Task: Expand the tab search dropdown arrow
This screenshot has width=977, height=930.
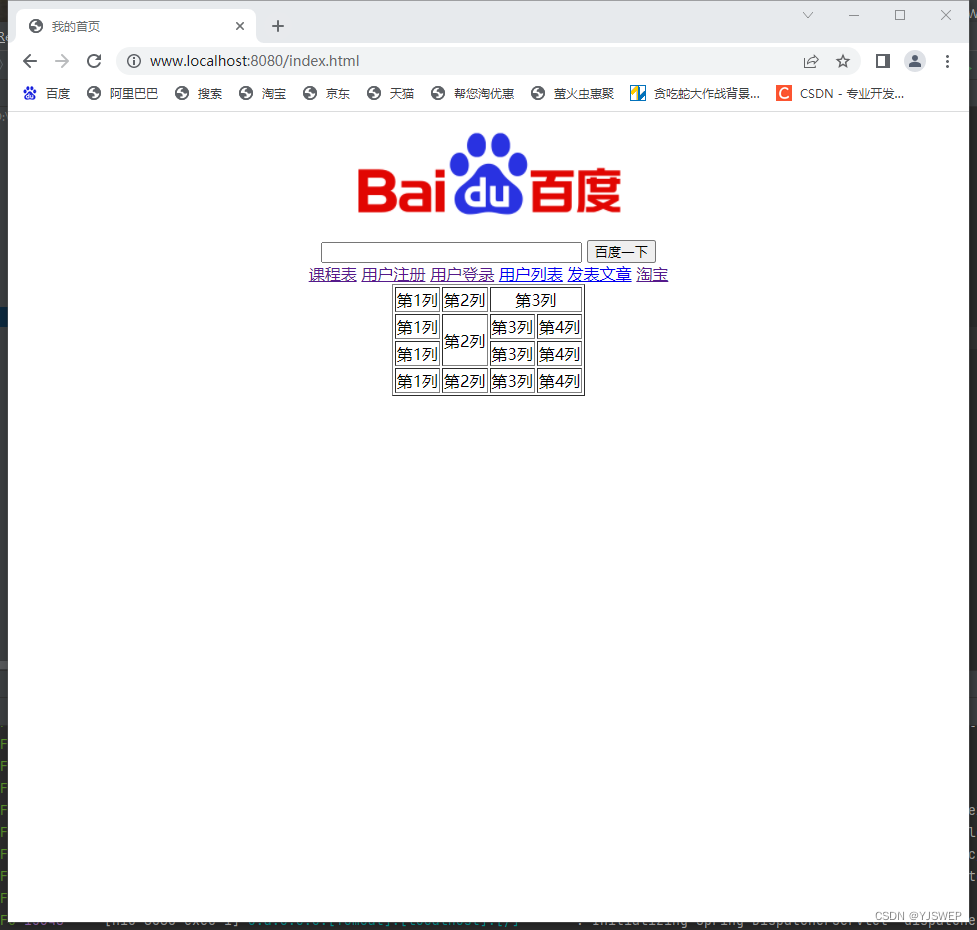Action: click(x=808, y=15)
